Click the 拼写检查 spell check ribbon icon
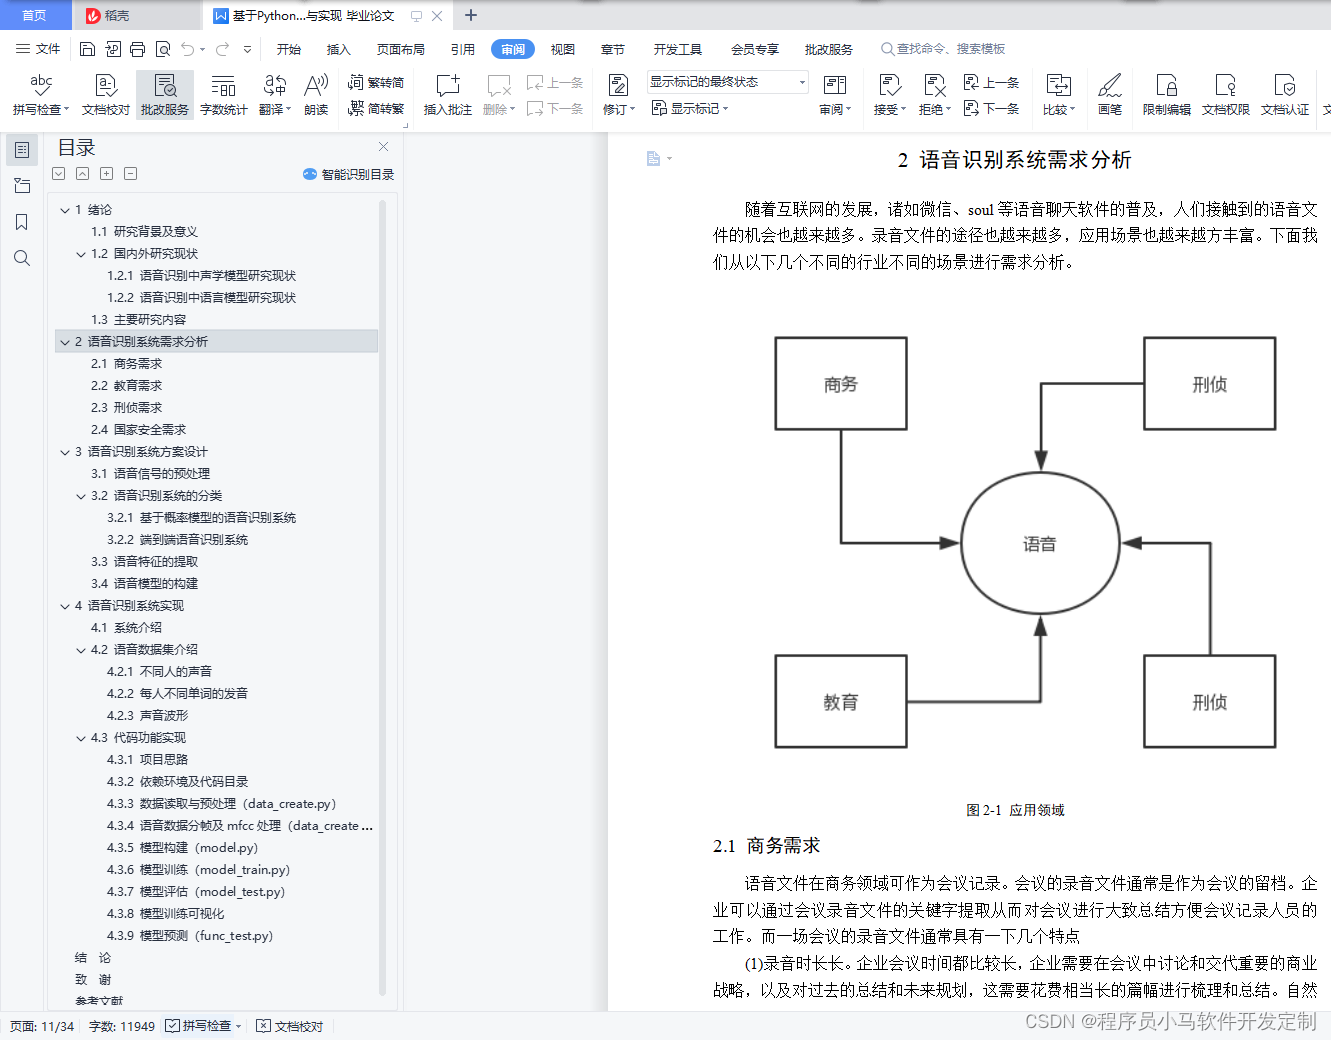This screenshot has width=1331, height=1040. click(41, 85)
